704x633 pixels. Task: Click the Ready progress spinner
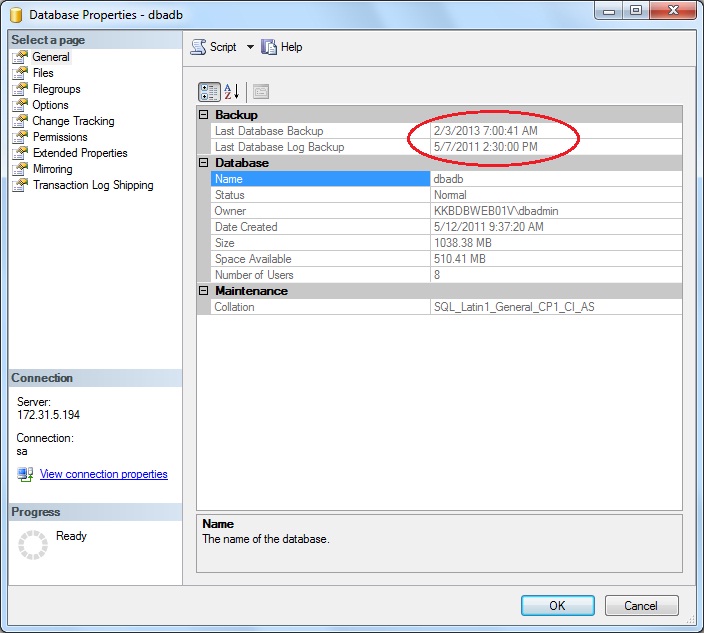[x=33, y=545]
